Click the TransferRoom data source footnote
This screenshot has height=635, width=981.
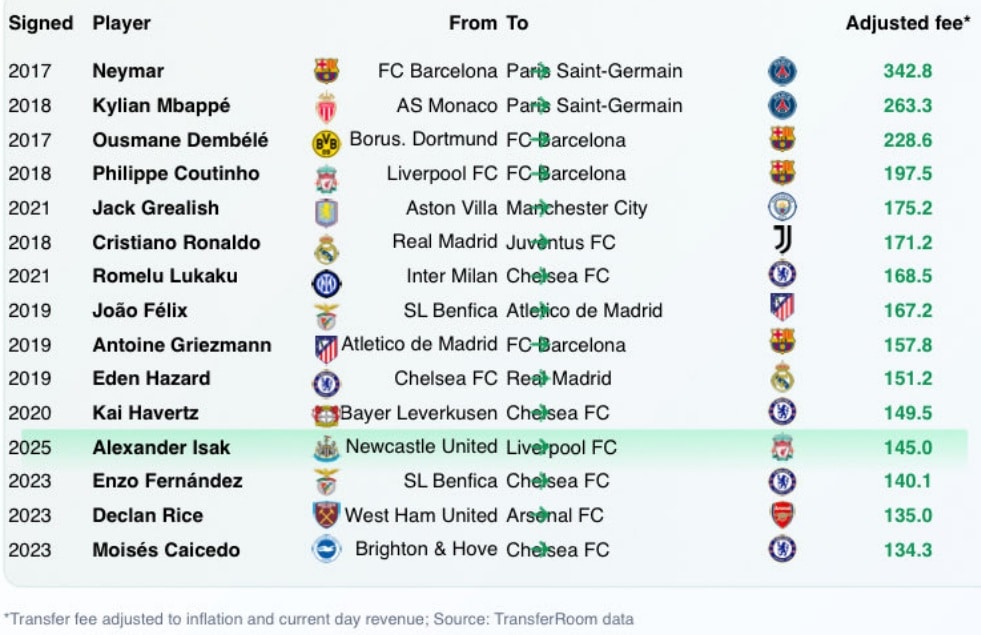[318, 619]
